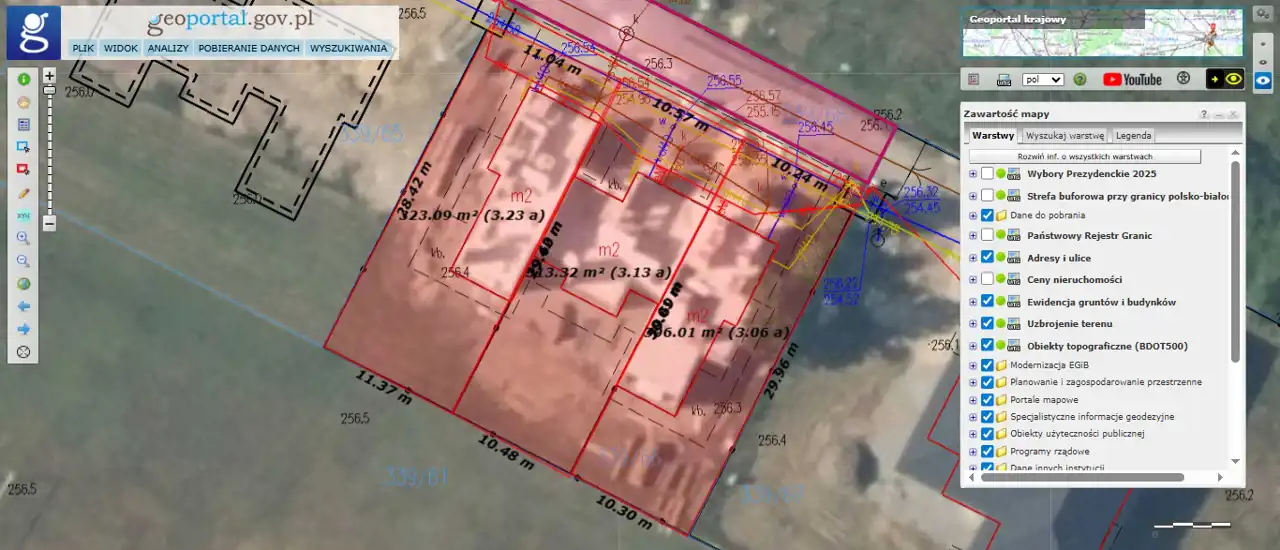
Task: Activate the pencil drawing tool
Action: (x=24, y=193)
